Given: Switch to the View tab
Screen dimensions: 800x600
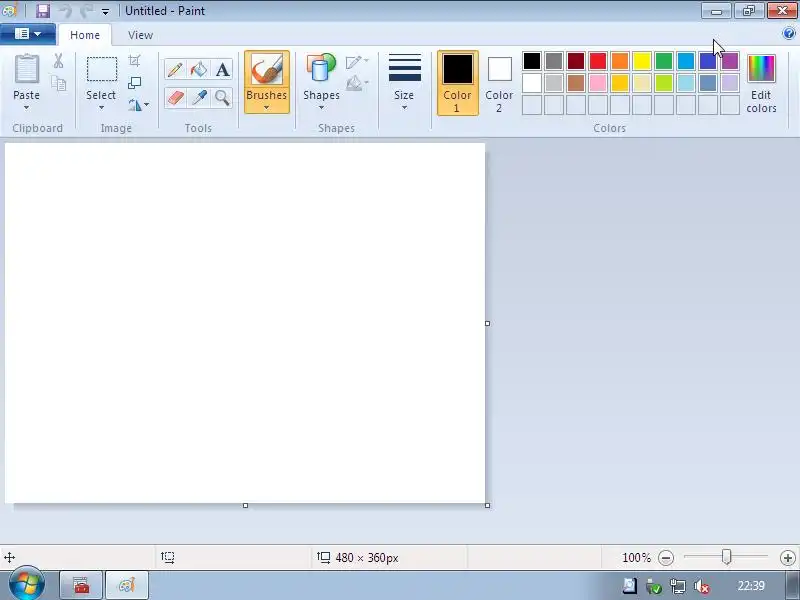Looking at the screenshot, I should pos(140,35).
